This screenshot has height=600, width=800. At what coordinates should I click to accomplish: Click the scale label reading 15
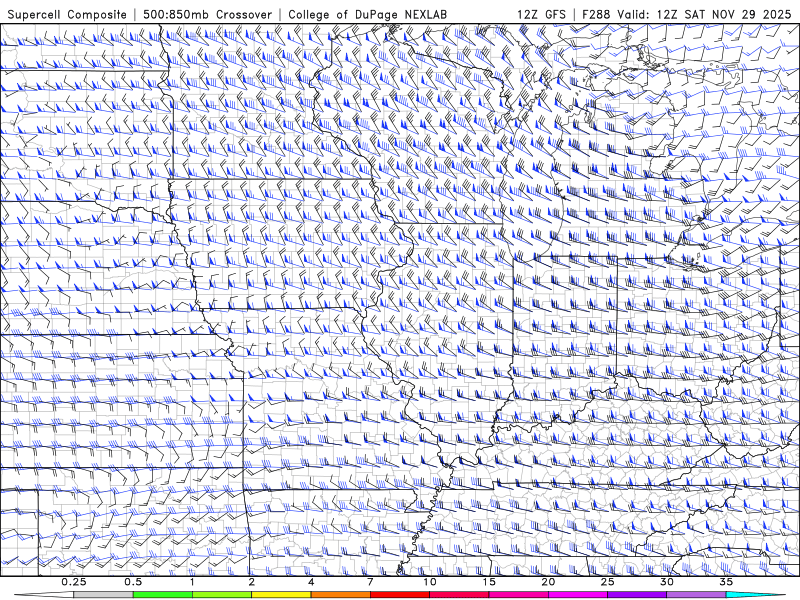[x=489, y=582]
